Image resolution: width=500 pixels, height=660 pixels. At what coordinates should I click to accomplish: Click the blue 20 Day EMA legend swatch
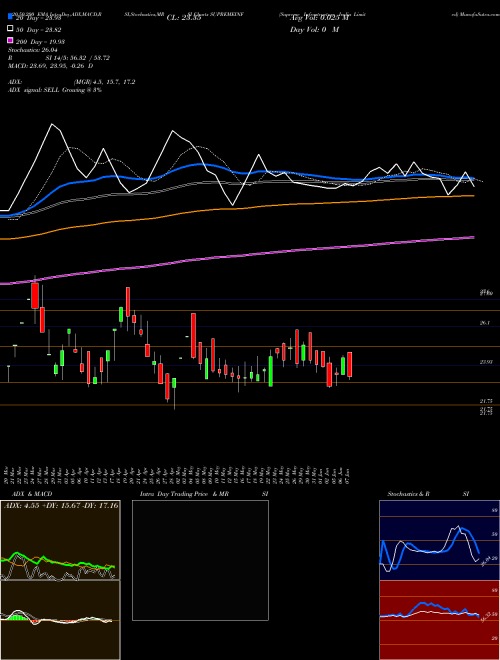(11, 18)
